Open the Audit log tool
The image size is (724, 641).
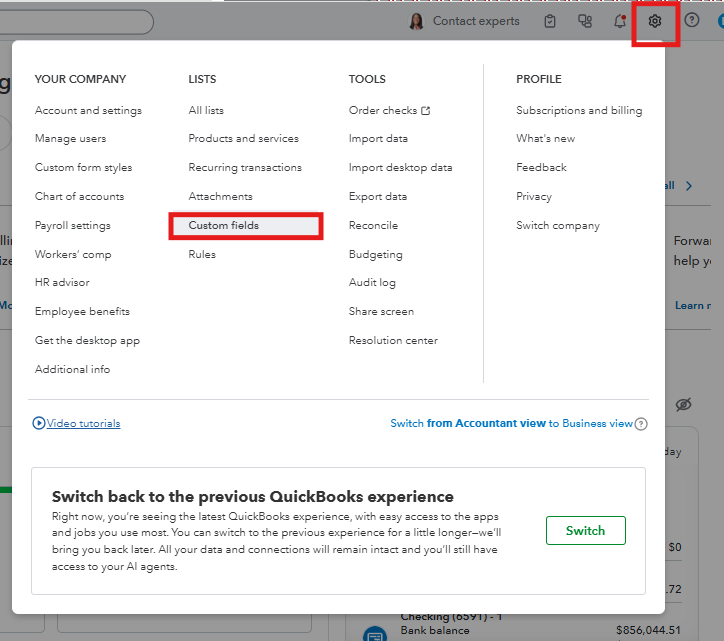(x=372, y=283)
